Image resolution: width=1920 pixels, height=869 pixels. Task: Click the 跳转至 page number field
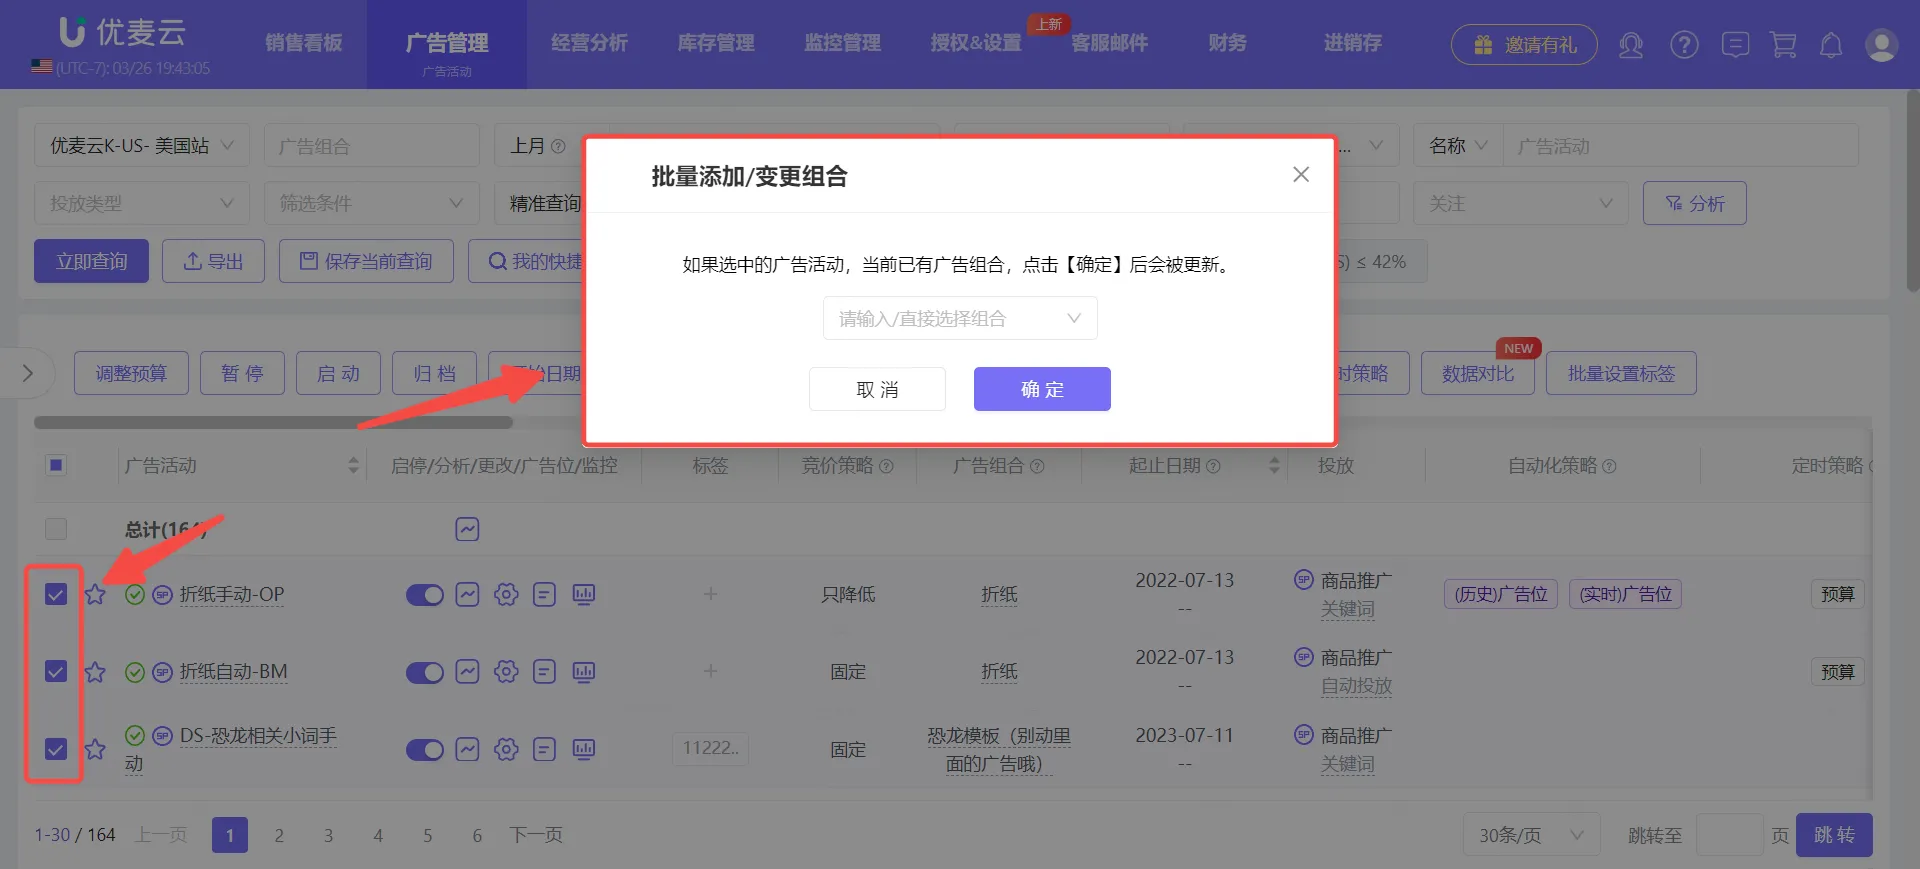pos(1730,835)
